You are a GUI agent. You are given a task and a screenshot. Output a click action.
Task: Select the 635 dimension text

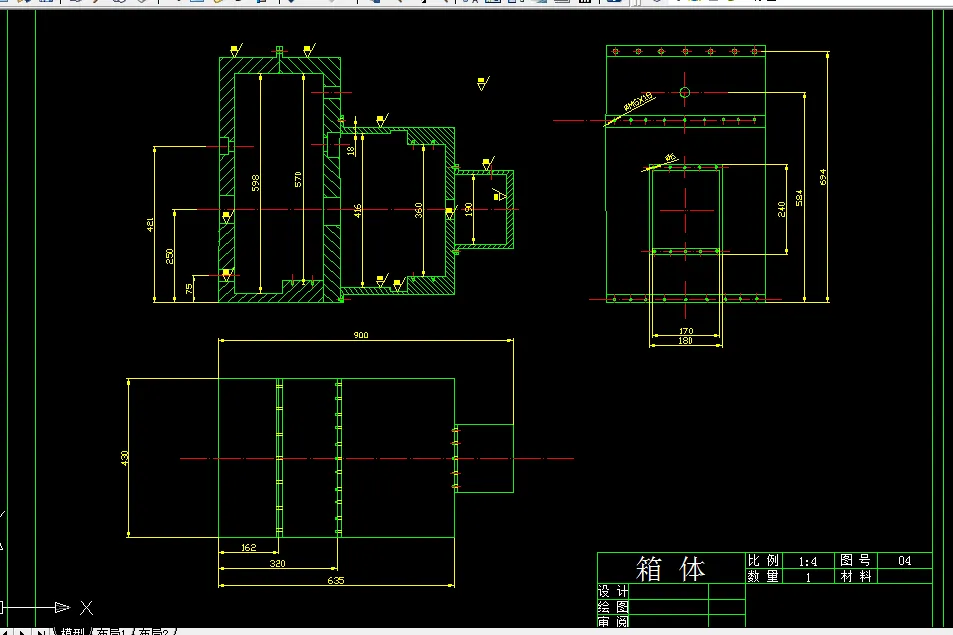point(335,580)
